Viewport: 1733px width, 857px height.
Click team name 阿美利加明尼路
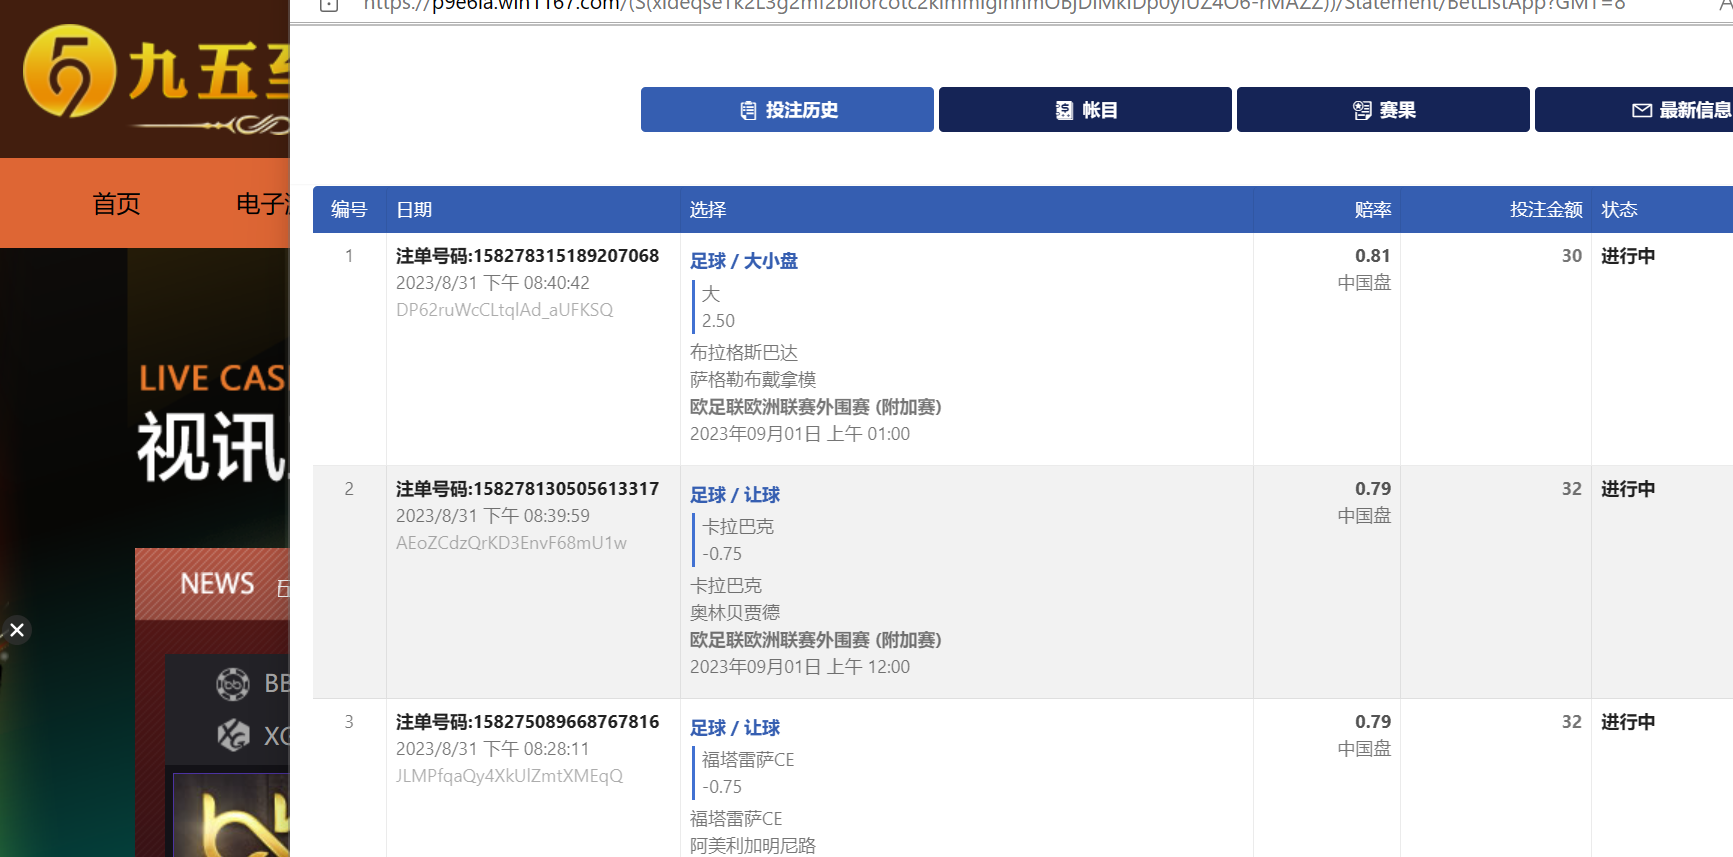pos(753,846)
